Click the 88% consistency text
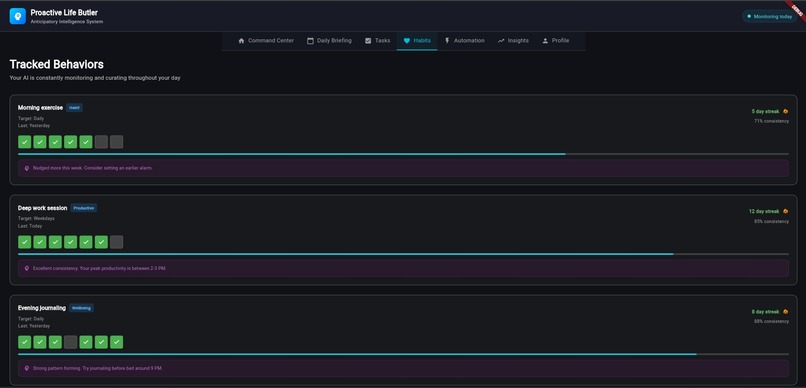 coord(771,322)
